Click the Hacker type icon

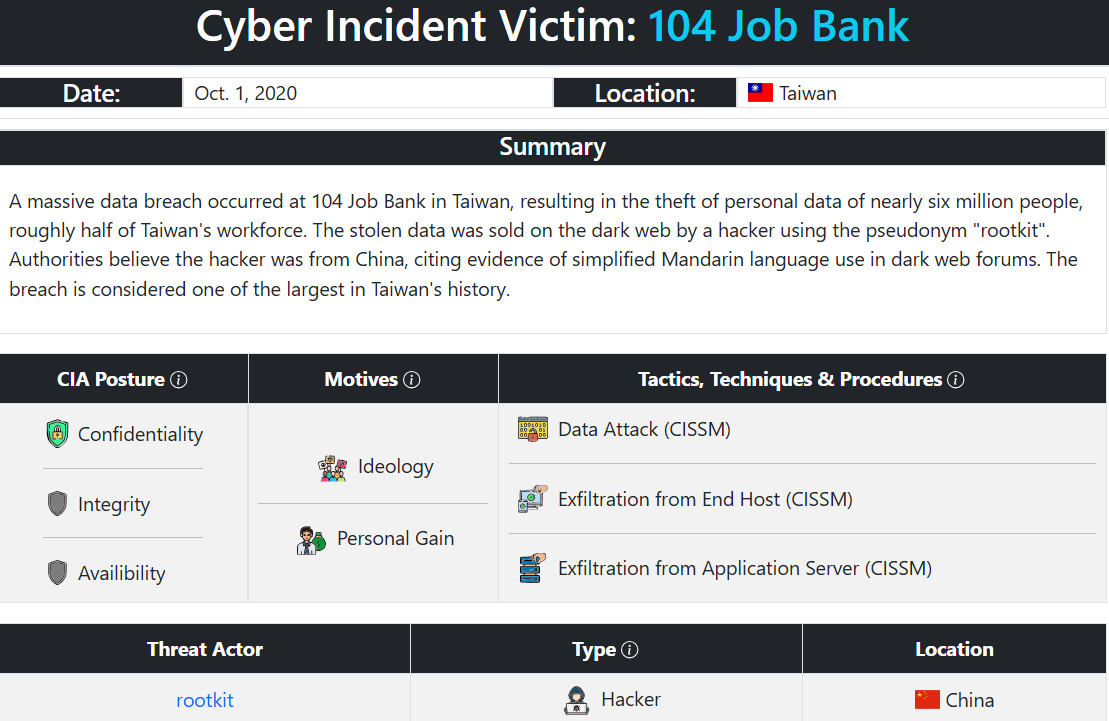coord(577,699)
